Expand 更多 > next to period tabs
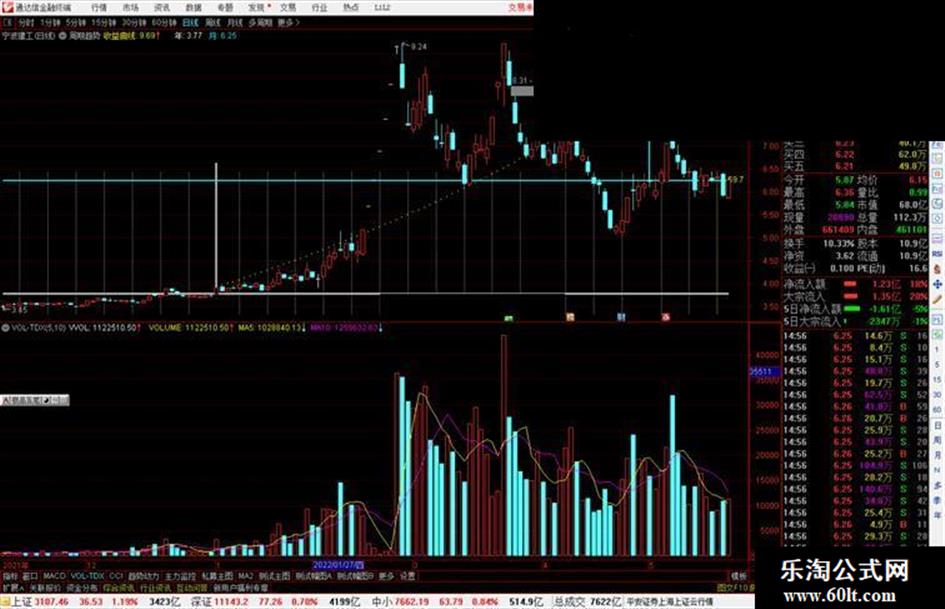Screen dimensions: 945x609 [289, 23]
